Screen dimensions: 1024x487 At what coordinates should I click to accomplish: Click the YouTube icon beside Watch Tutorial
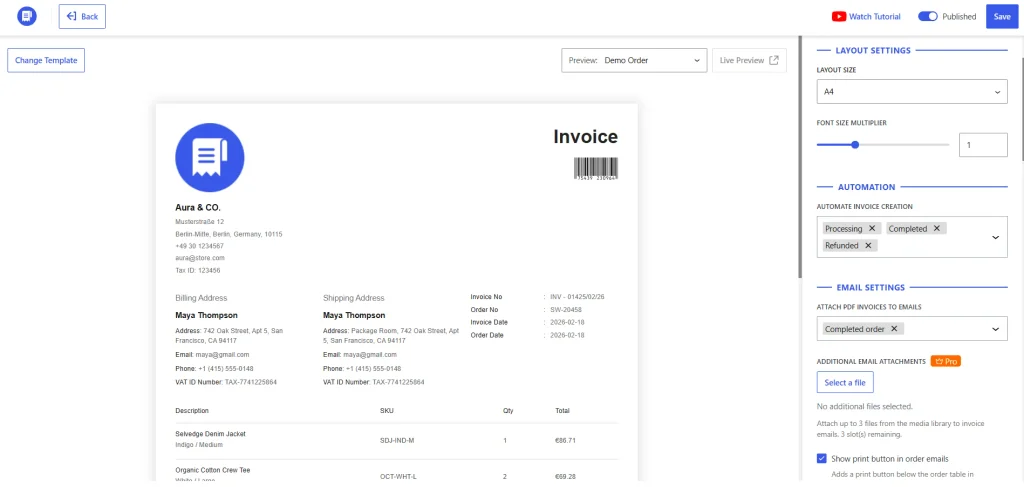click(839, 17)
